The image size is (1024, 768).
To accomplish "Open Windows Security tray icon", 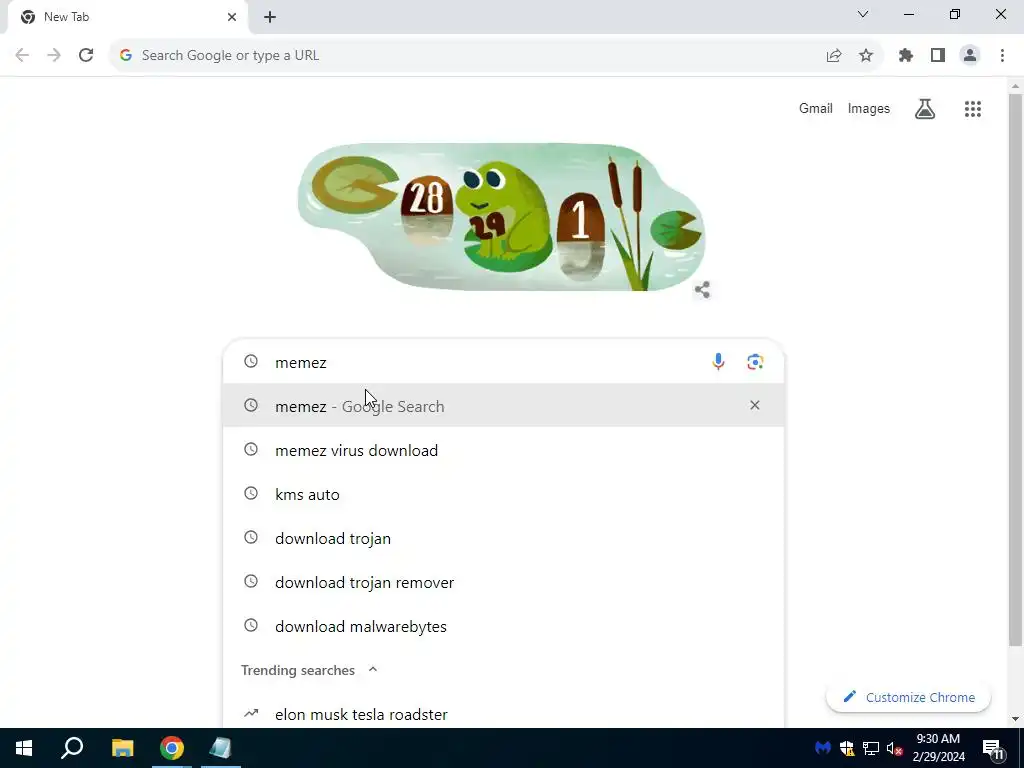I will coord(847,748).
